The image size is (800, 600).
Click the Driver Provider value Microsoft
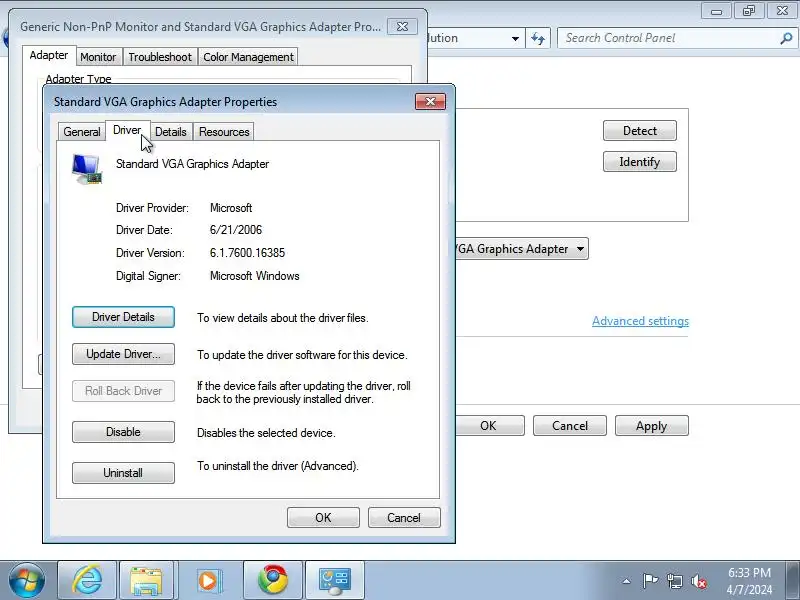231,208
